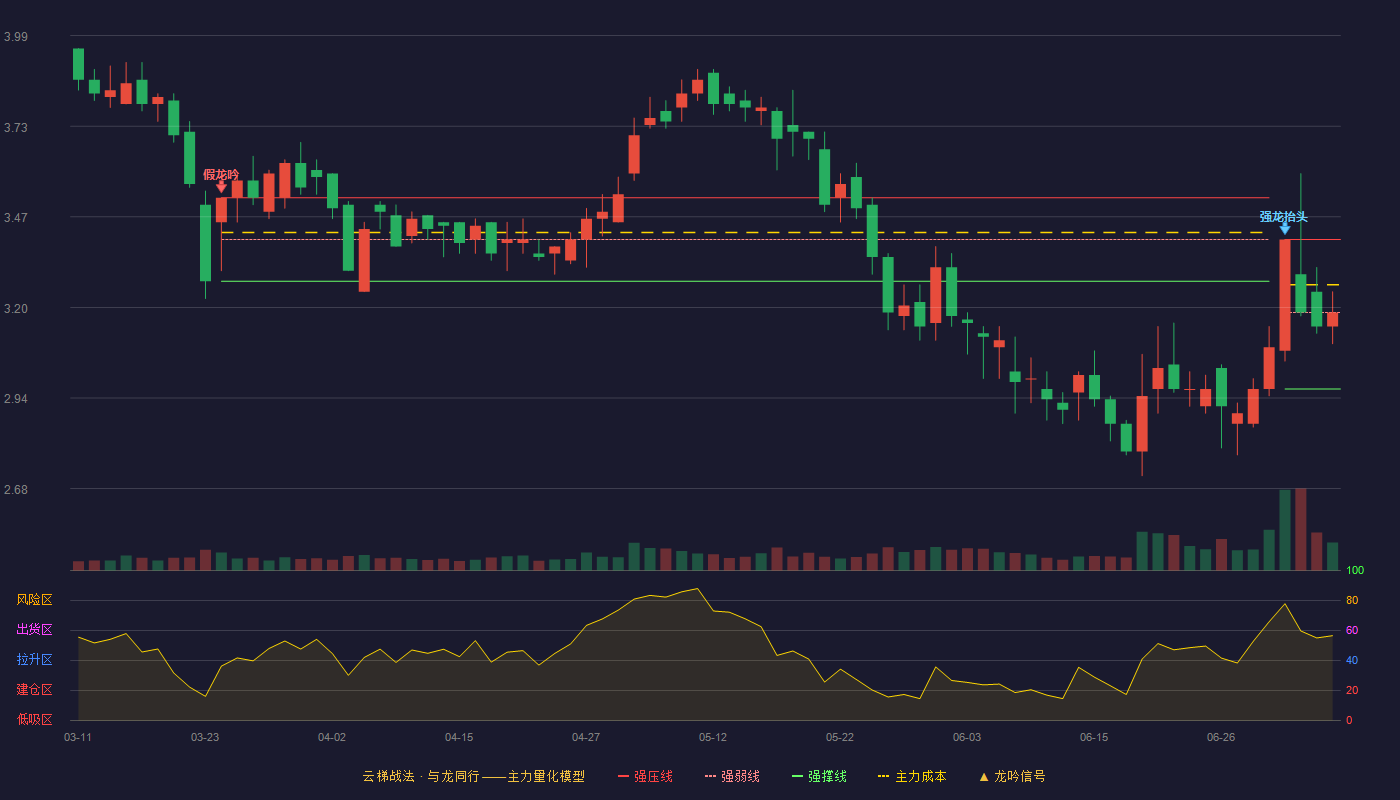The width and height of the screenshot is (1400, 800).
Task: Click the 建仓区 zone label
Action: (x=34, y=690)
